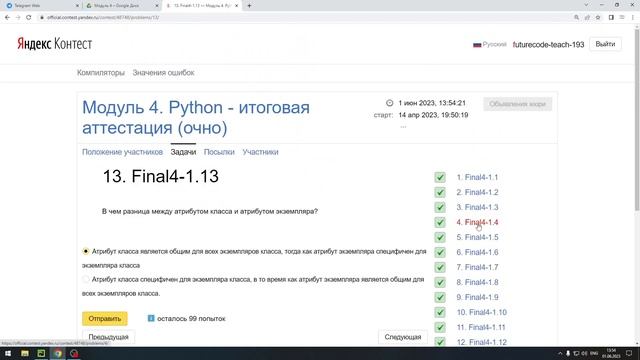The height and width of the screenshot is (360, 640).
Task: Open problem 4. Final4-1.4
Action: tap(478, 222)
